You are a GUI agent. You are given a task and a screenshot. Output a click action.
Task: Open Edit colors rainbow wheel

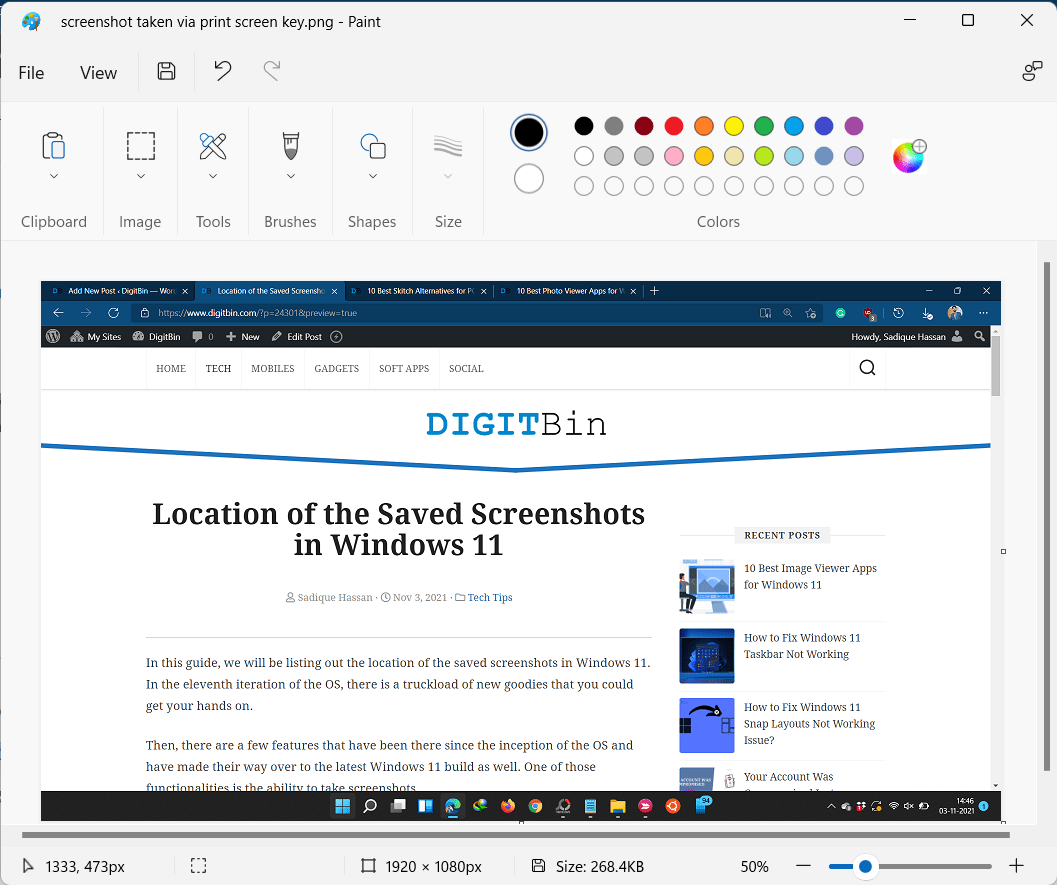point(909,157)
